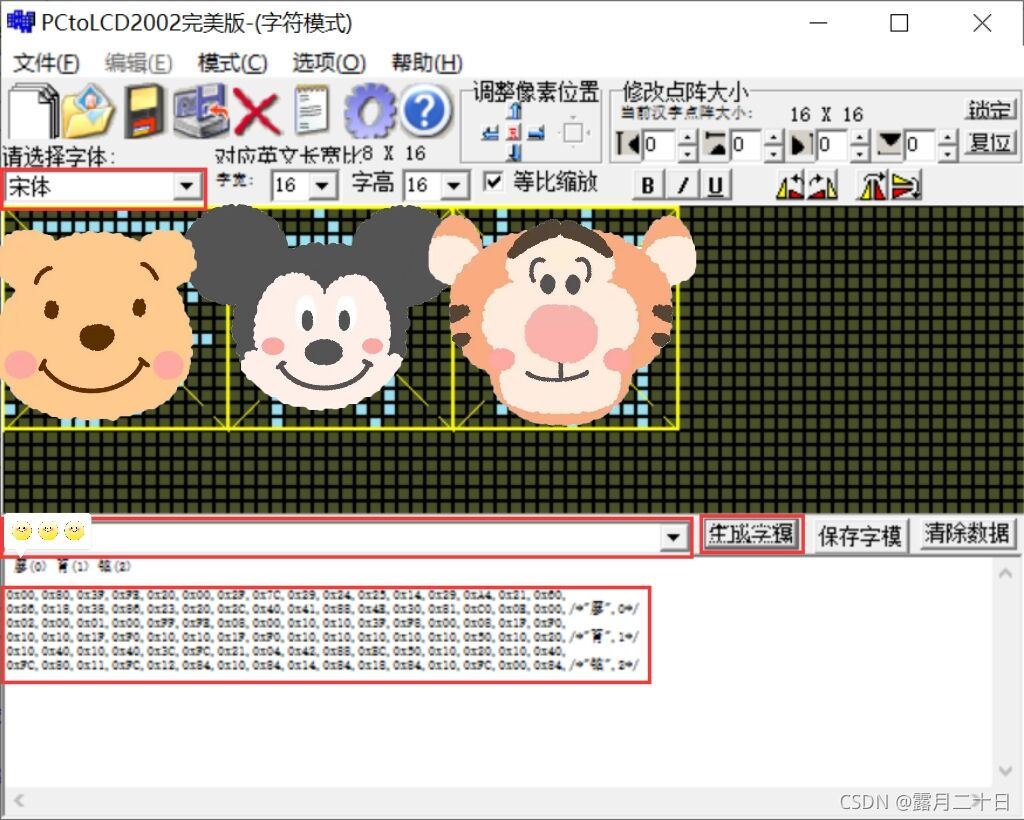Click the red X delete icon
The width and height of the screenshot is (1024, 820).
point(257,112)
